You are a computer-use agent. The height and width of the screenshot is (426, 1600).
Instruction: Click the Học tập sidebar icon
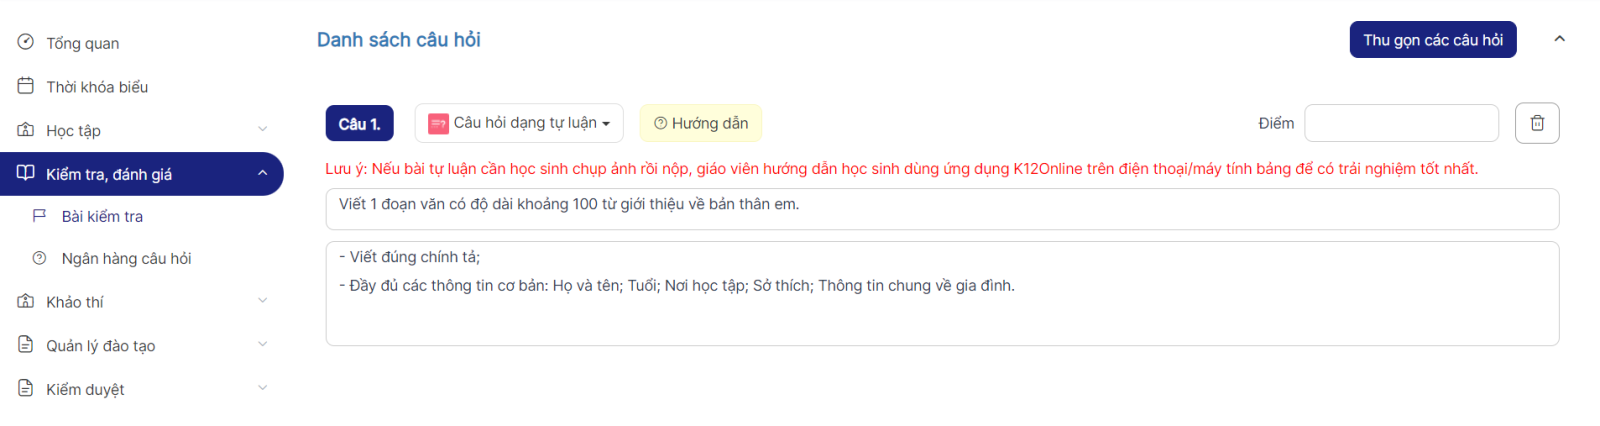[x=26, y=130]
